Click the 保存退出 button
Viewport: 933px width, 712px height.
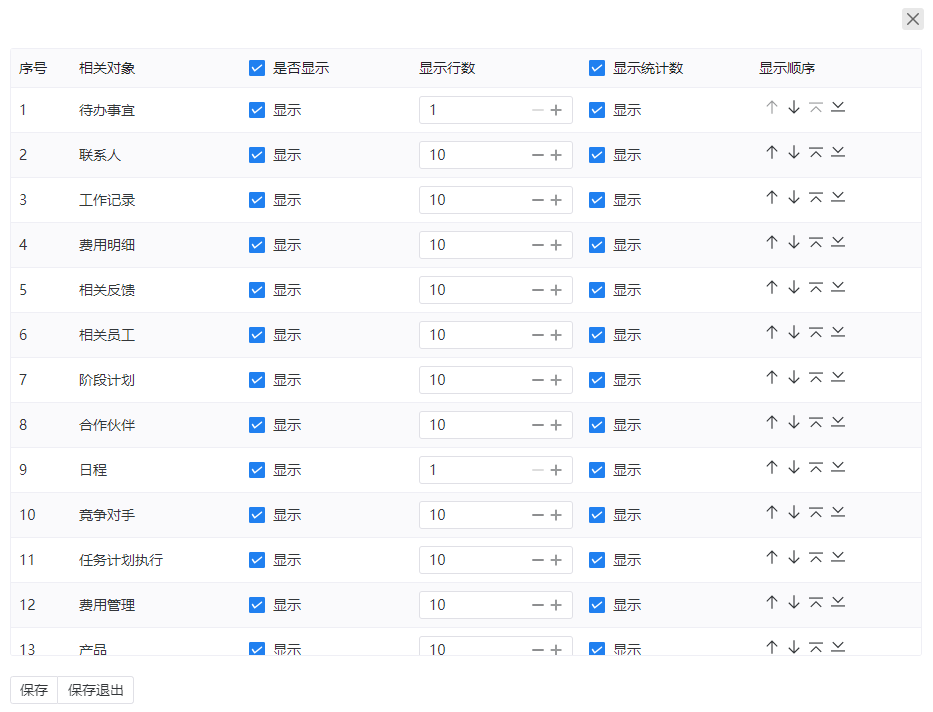pos(95,690)
